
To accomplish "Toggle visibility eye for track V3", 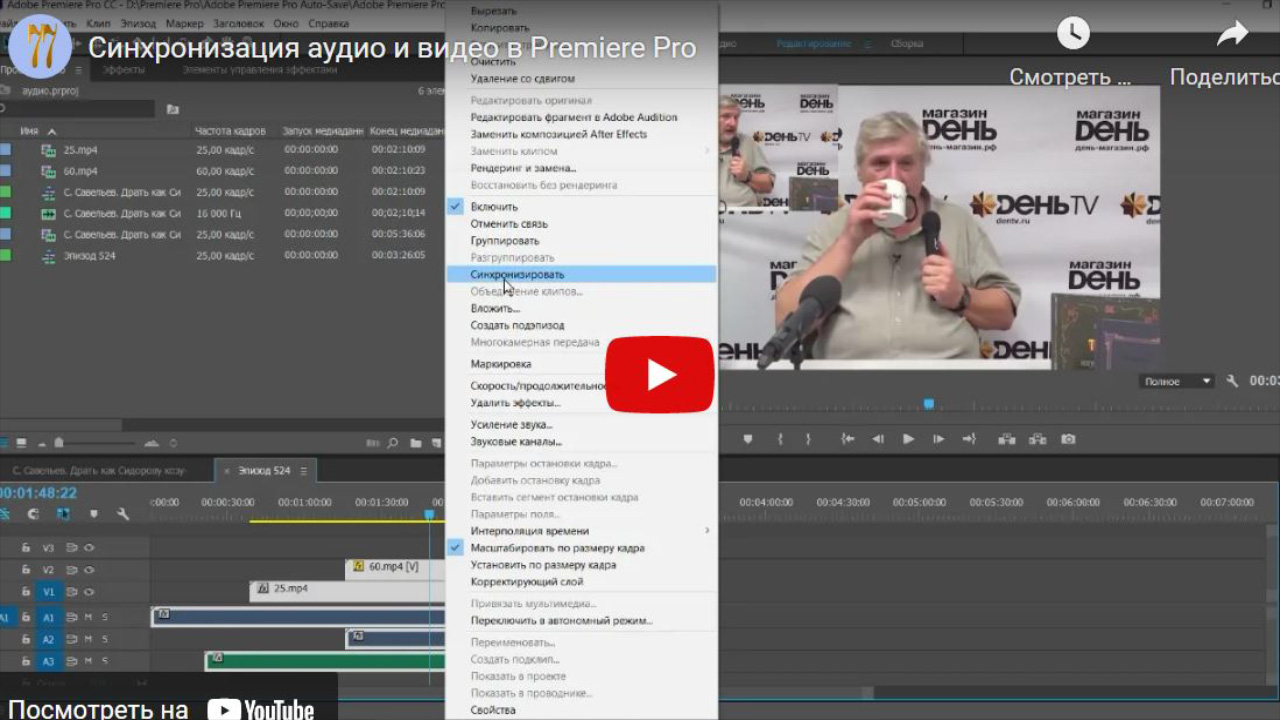I will coord(89,548).
